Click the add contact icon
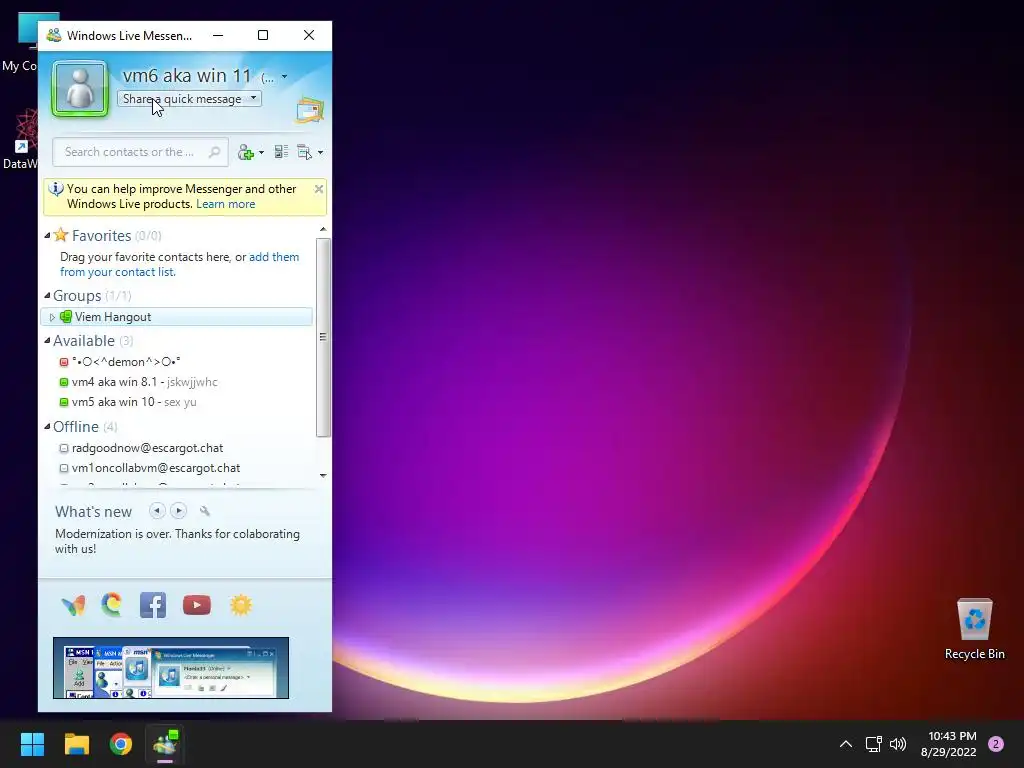1024x768 pixels. pos(246,152)
